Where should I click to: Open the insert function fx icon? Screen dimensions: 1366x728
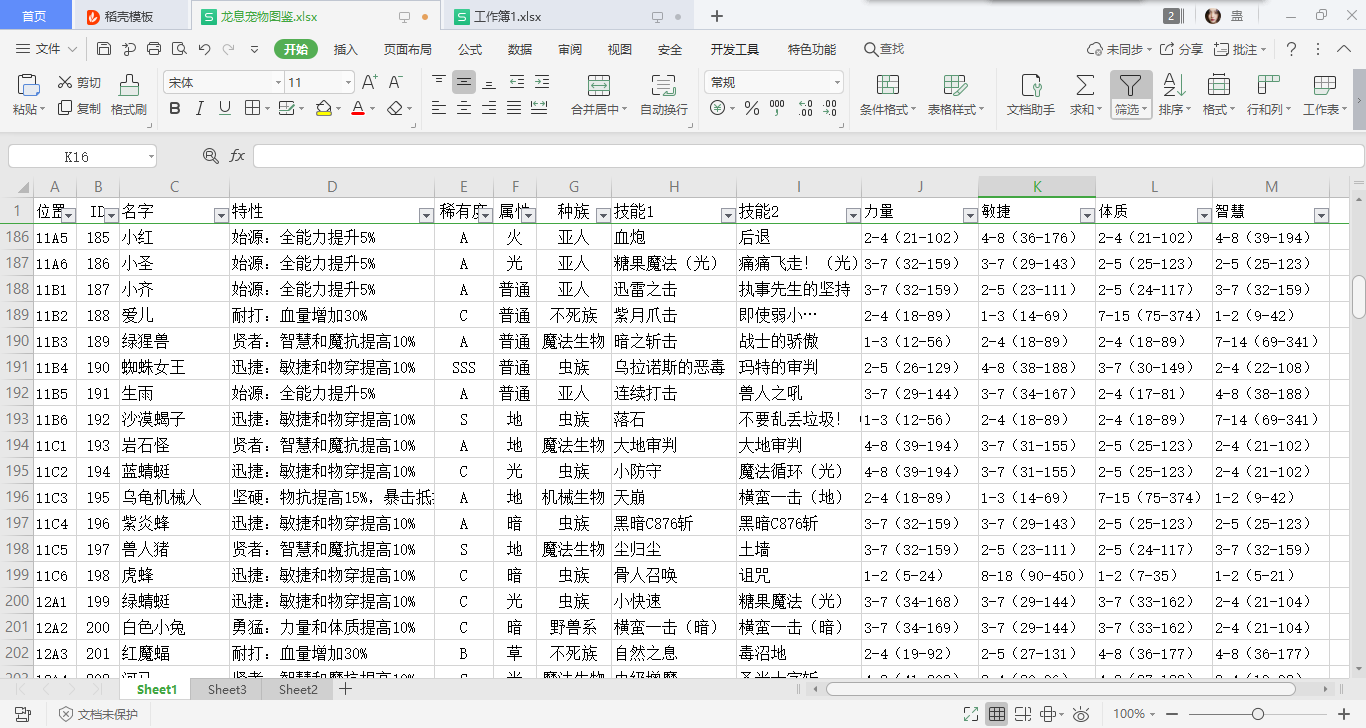[x=237, y=156]
